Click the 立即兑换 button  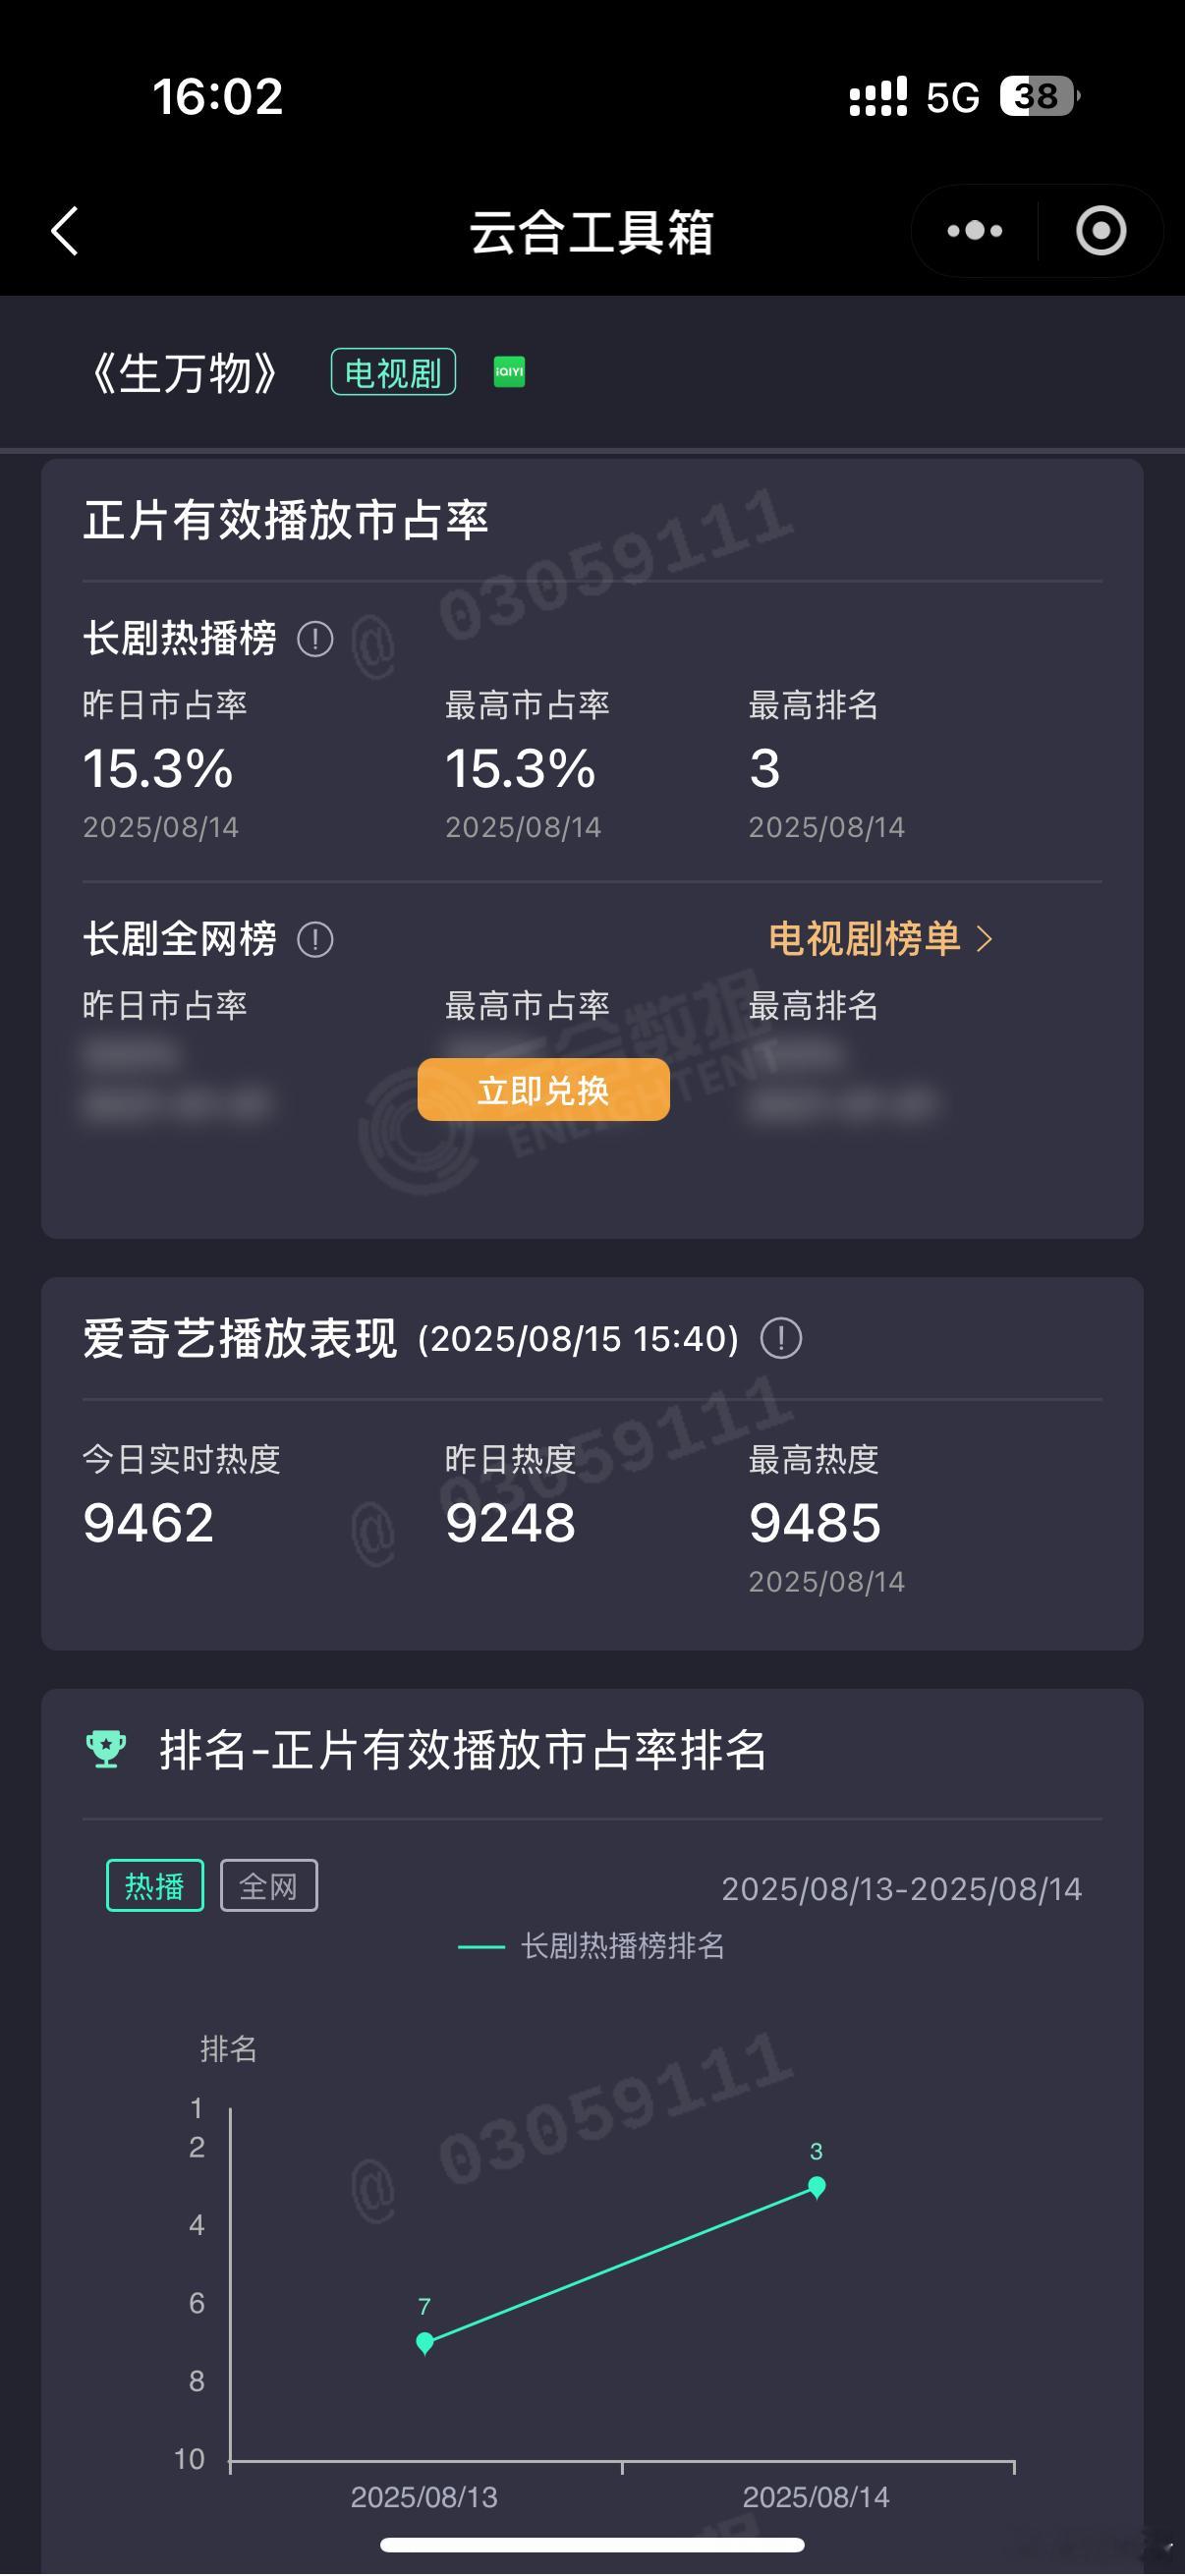543,1089
